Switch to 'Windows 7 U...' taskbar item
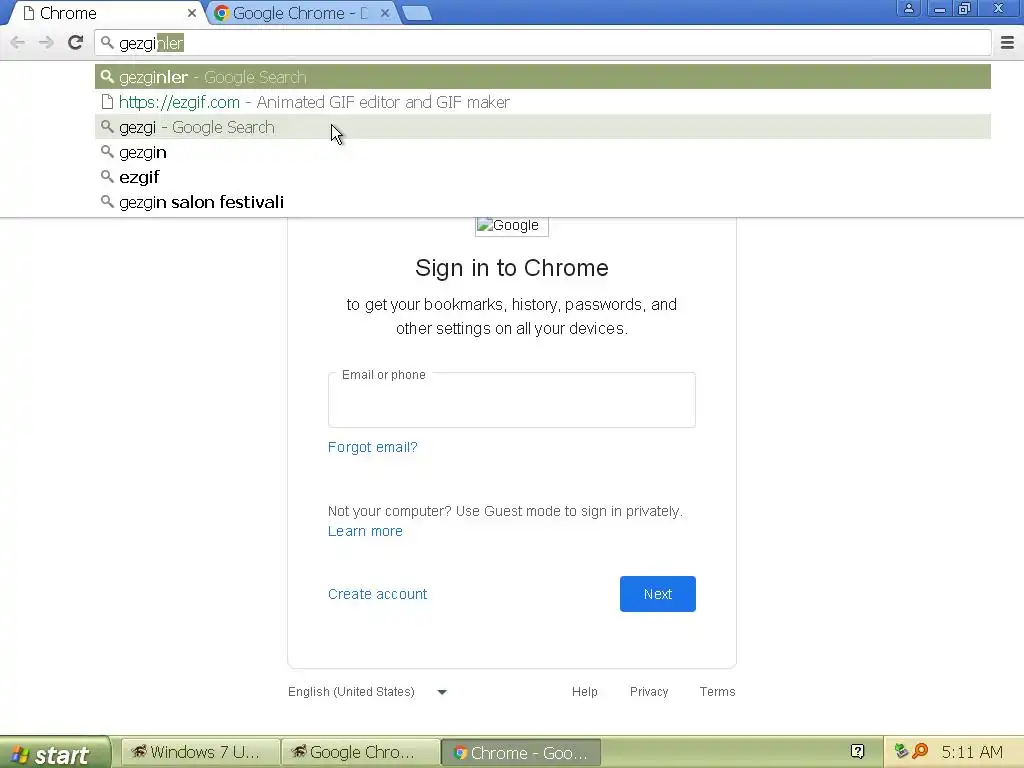Image resolution: width=1024 pixels, height=768 pixels. pos(200,752)
